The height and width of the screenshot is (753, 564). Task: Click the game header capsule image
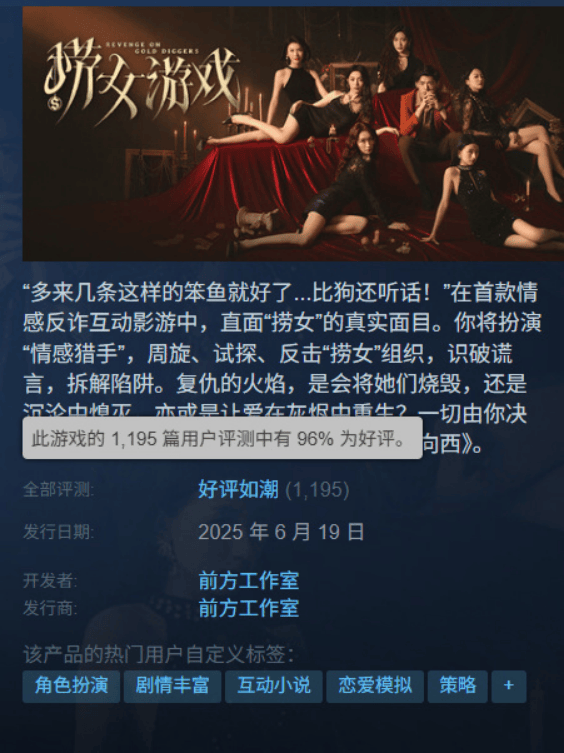point(293,134)
